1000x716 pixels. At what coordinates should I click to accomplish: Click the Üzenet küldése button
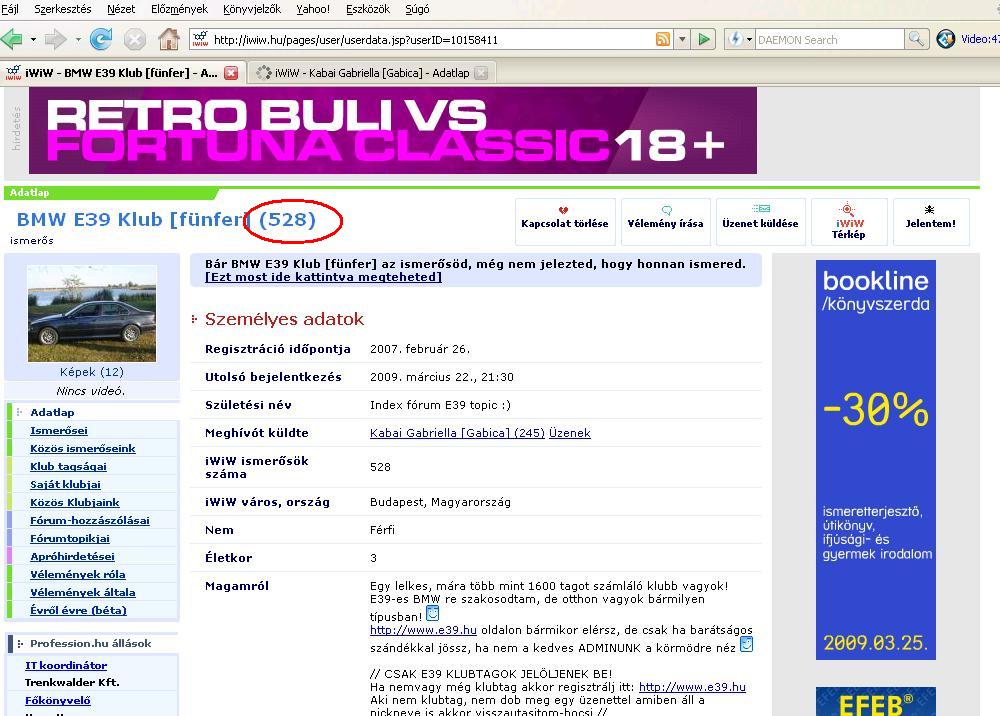[760, 222]
